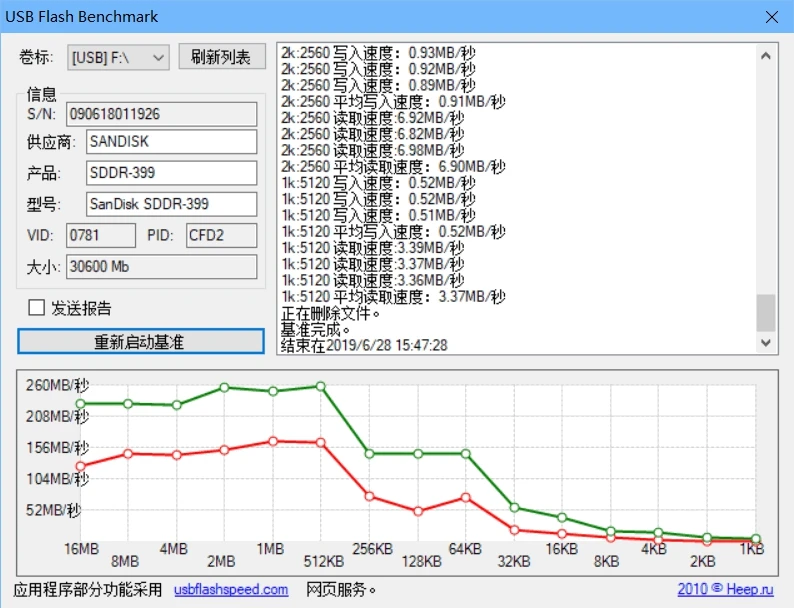Click the 产品 product field SDDR-399

(x=171, y=173)
